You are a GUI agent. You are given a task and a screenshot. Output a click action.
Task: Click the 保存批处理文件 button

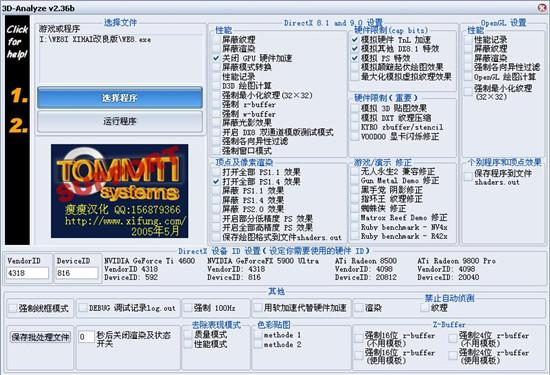click(x=41, y=337)
